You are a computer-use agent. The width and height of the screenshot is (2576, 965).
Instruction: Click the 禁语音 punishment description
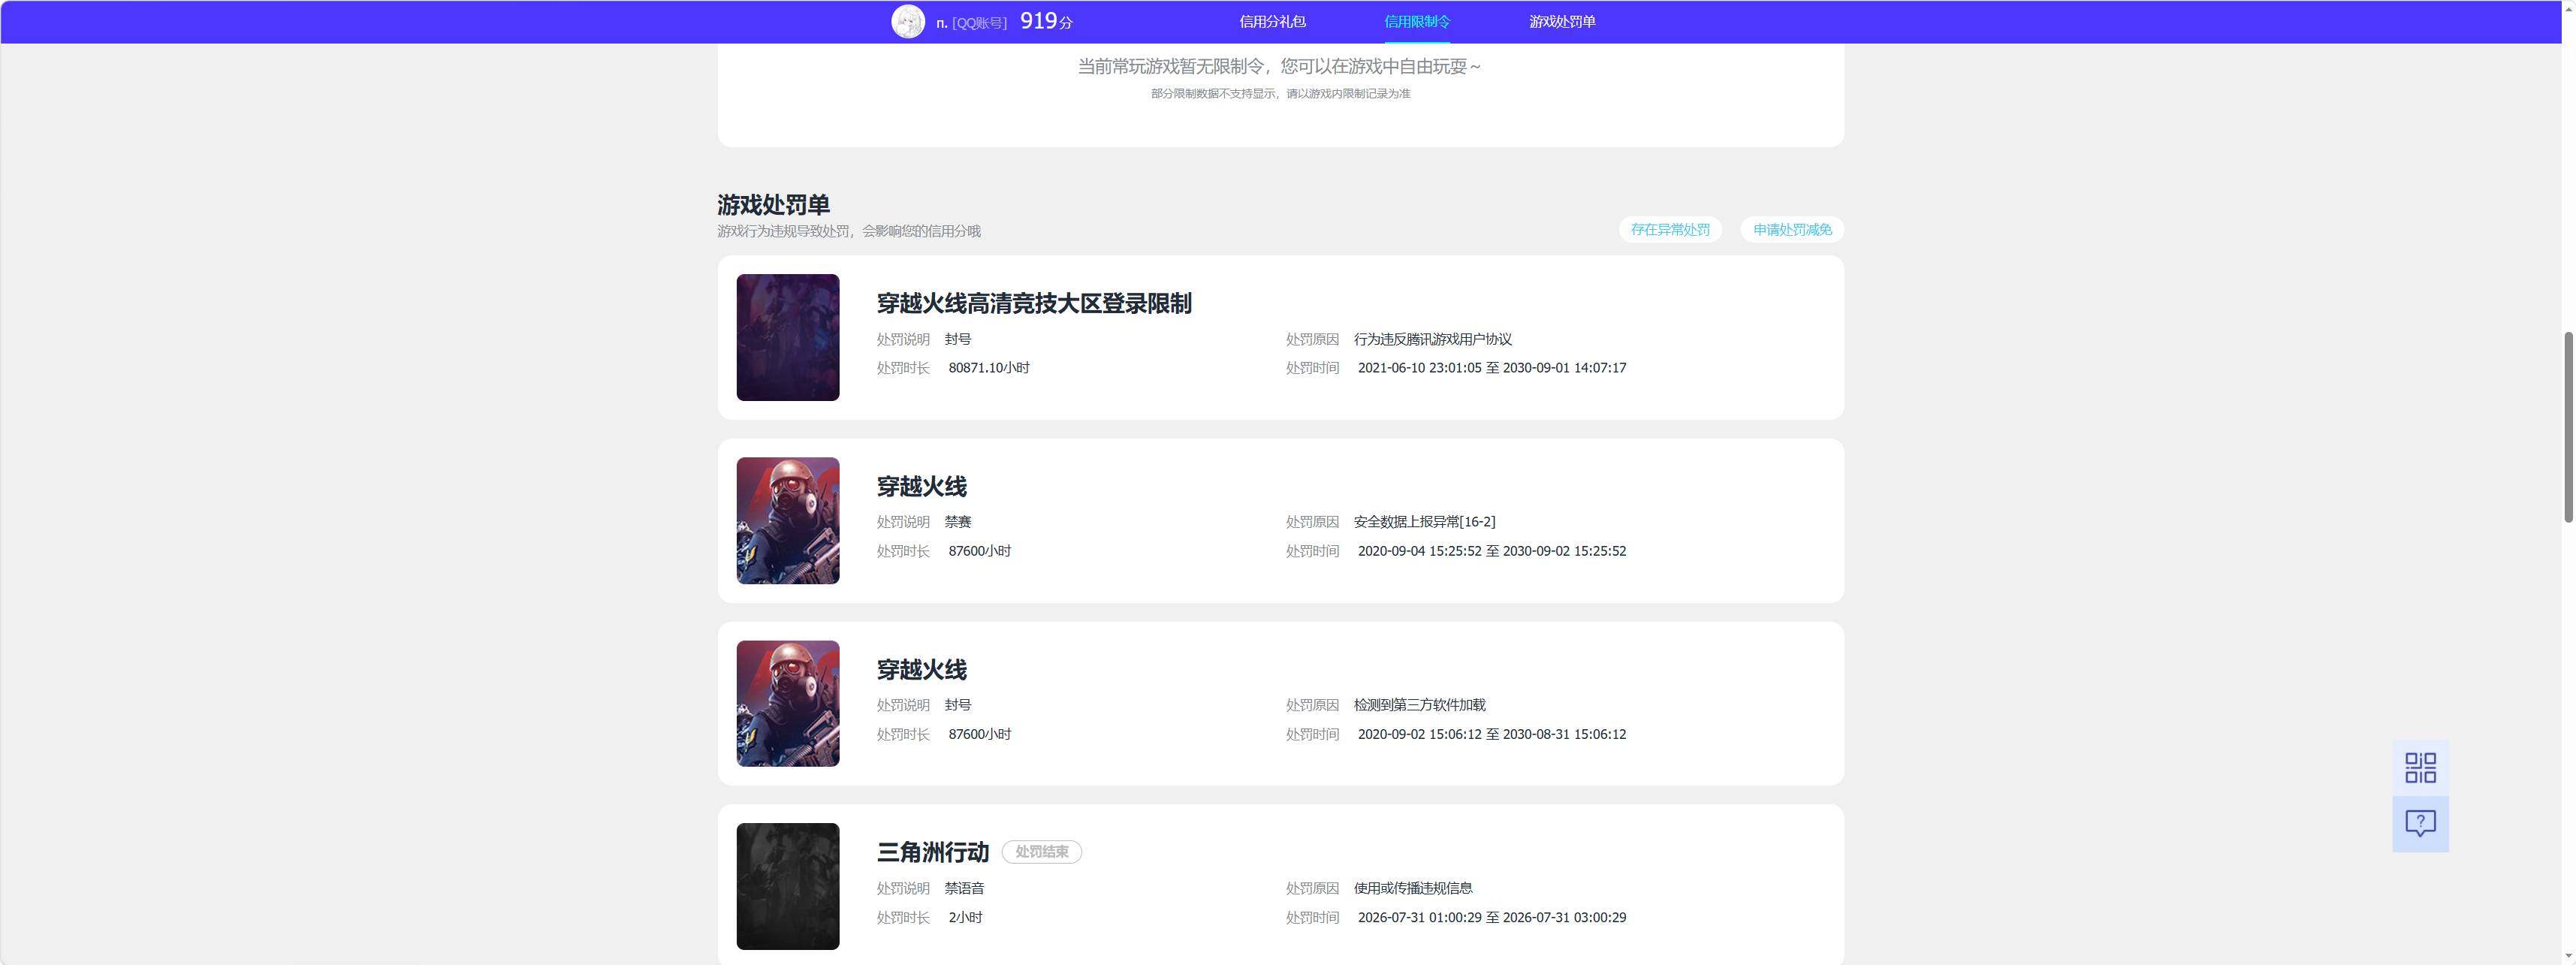tap(965, 888)
